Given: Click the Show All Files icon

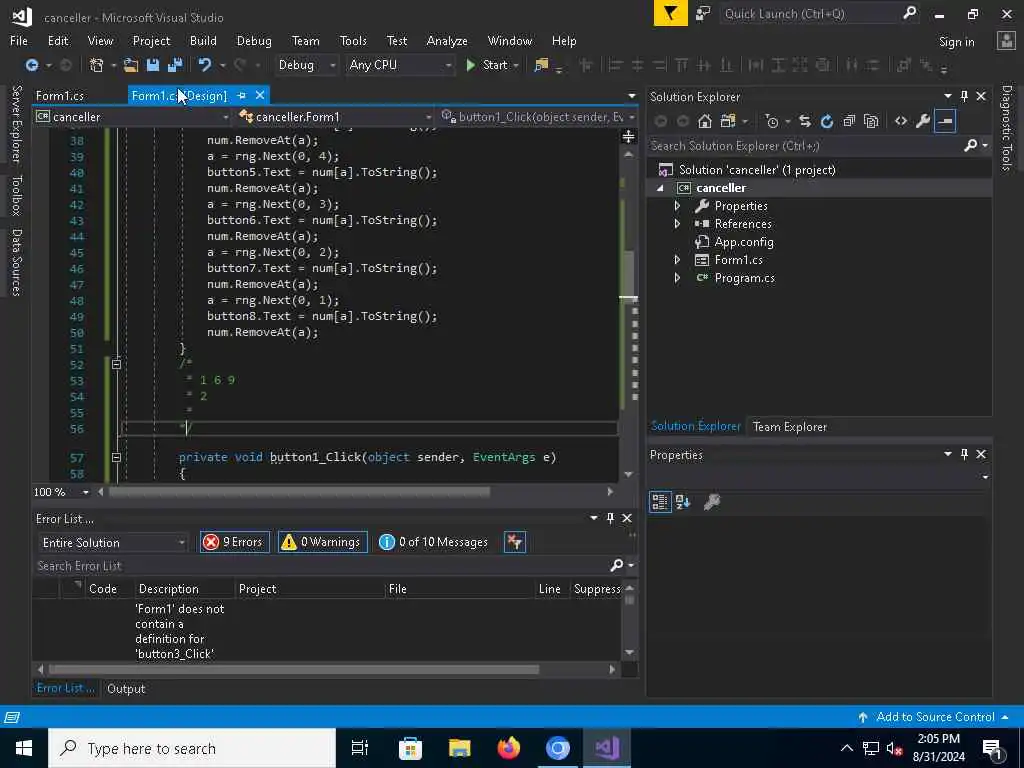Looking at the screenshot, I should (871, 121).
